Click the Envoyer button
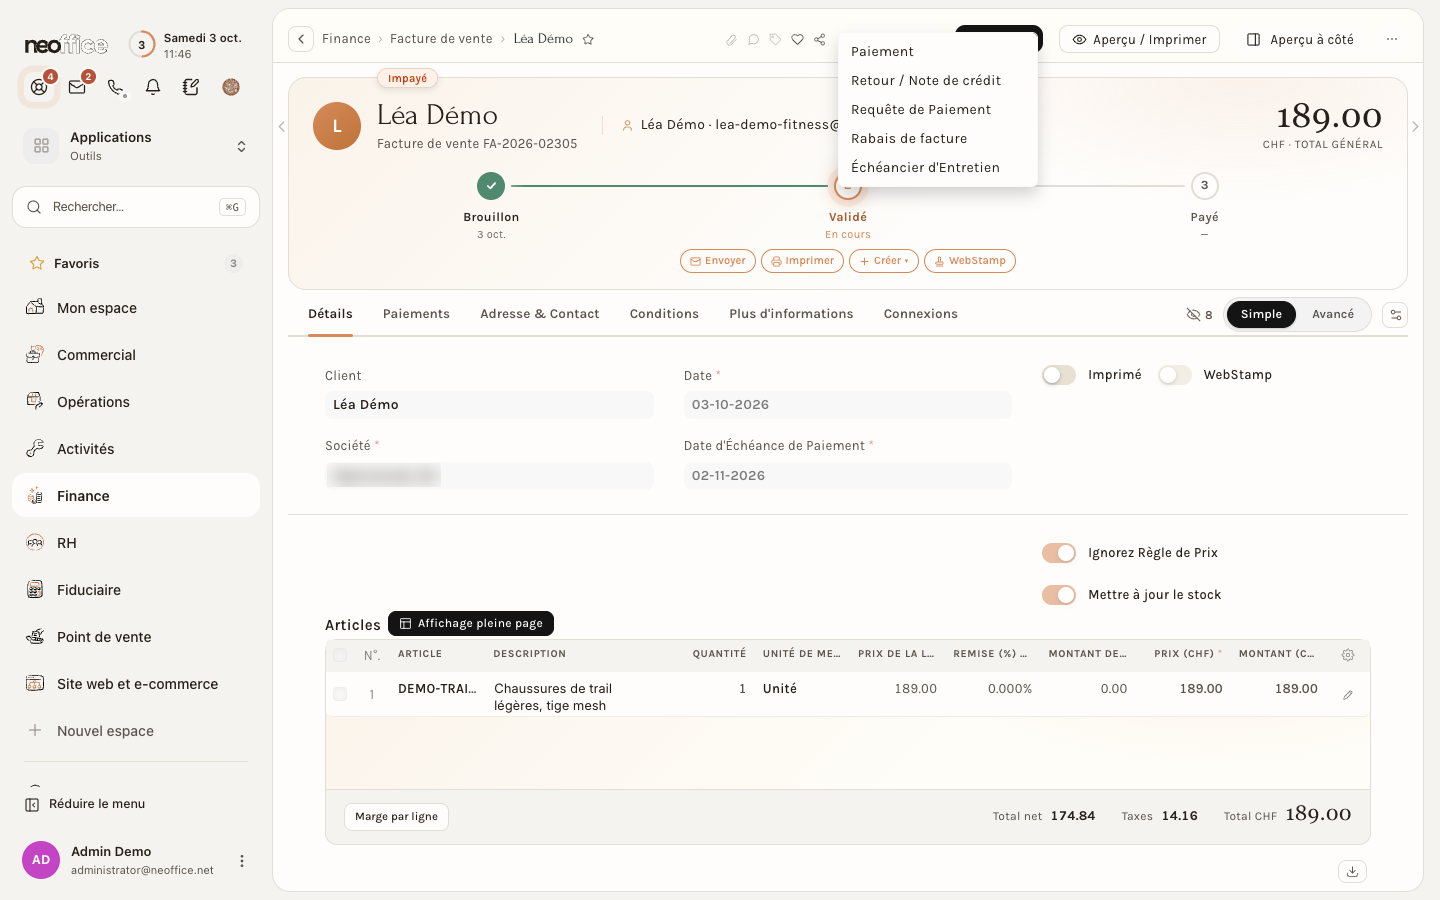Screen dimensions: 1440x900 click(x=718, y=261)
